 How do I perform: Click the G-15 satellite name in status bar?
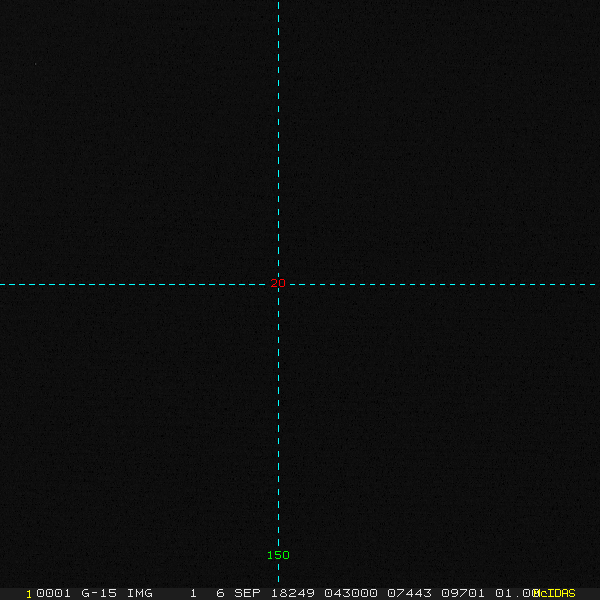coord(99,593)
